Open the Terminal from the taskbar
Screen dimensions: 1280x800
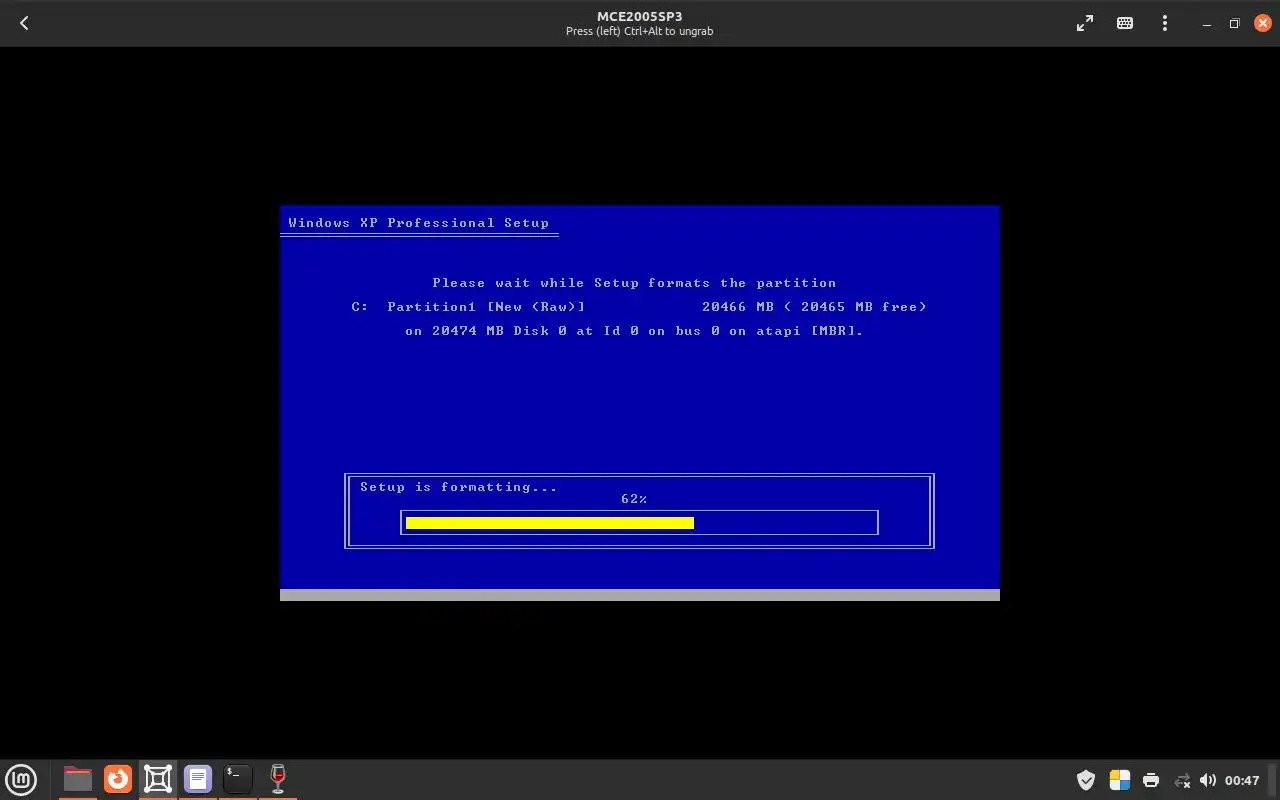(x=238, y=779)
